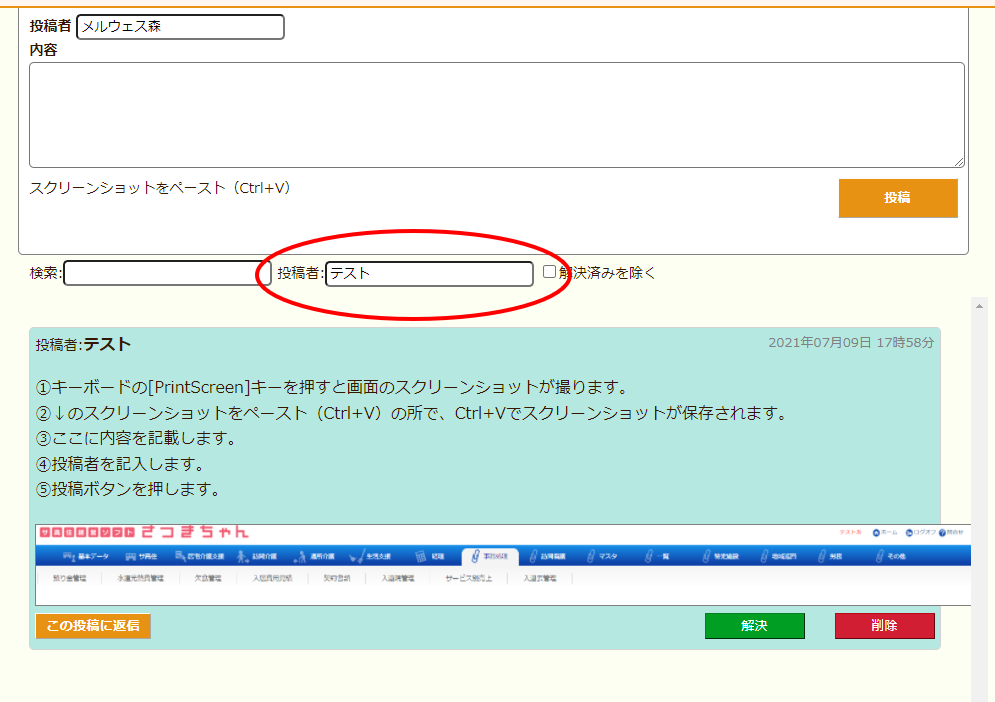This screenshot has height=702, width=995.
Task: Click the 通所介護 icon in the blue bar
Action: (x=299, y=556)
